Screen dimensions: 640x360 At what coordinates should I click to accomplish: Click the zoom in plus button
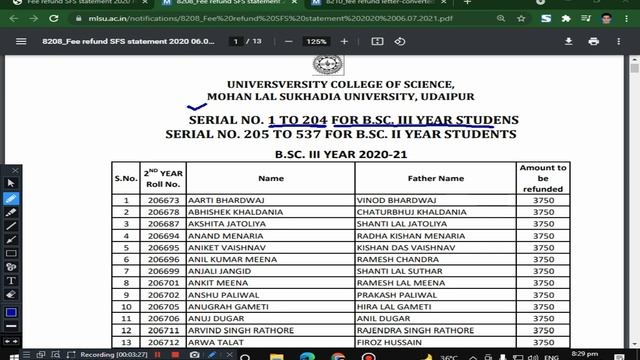(344, 42)
